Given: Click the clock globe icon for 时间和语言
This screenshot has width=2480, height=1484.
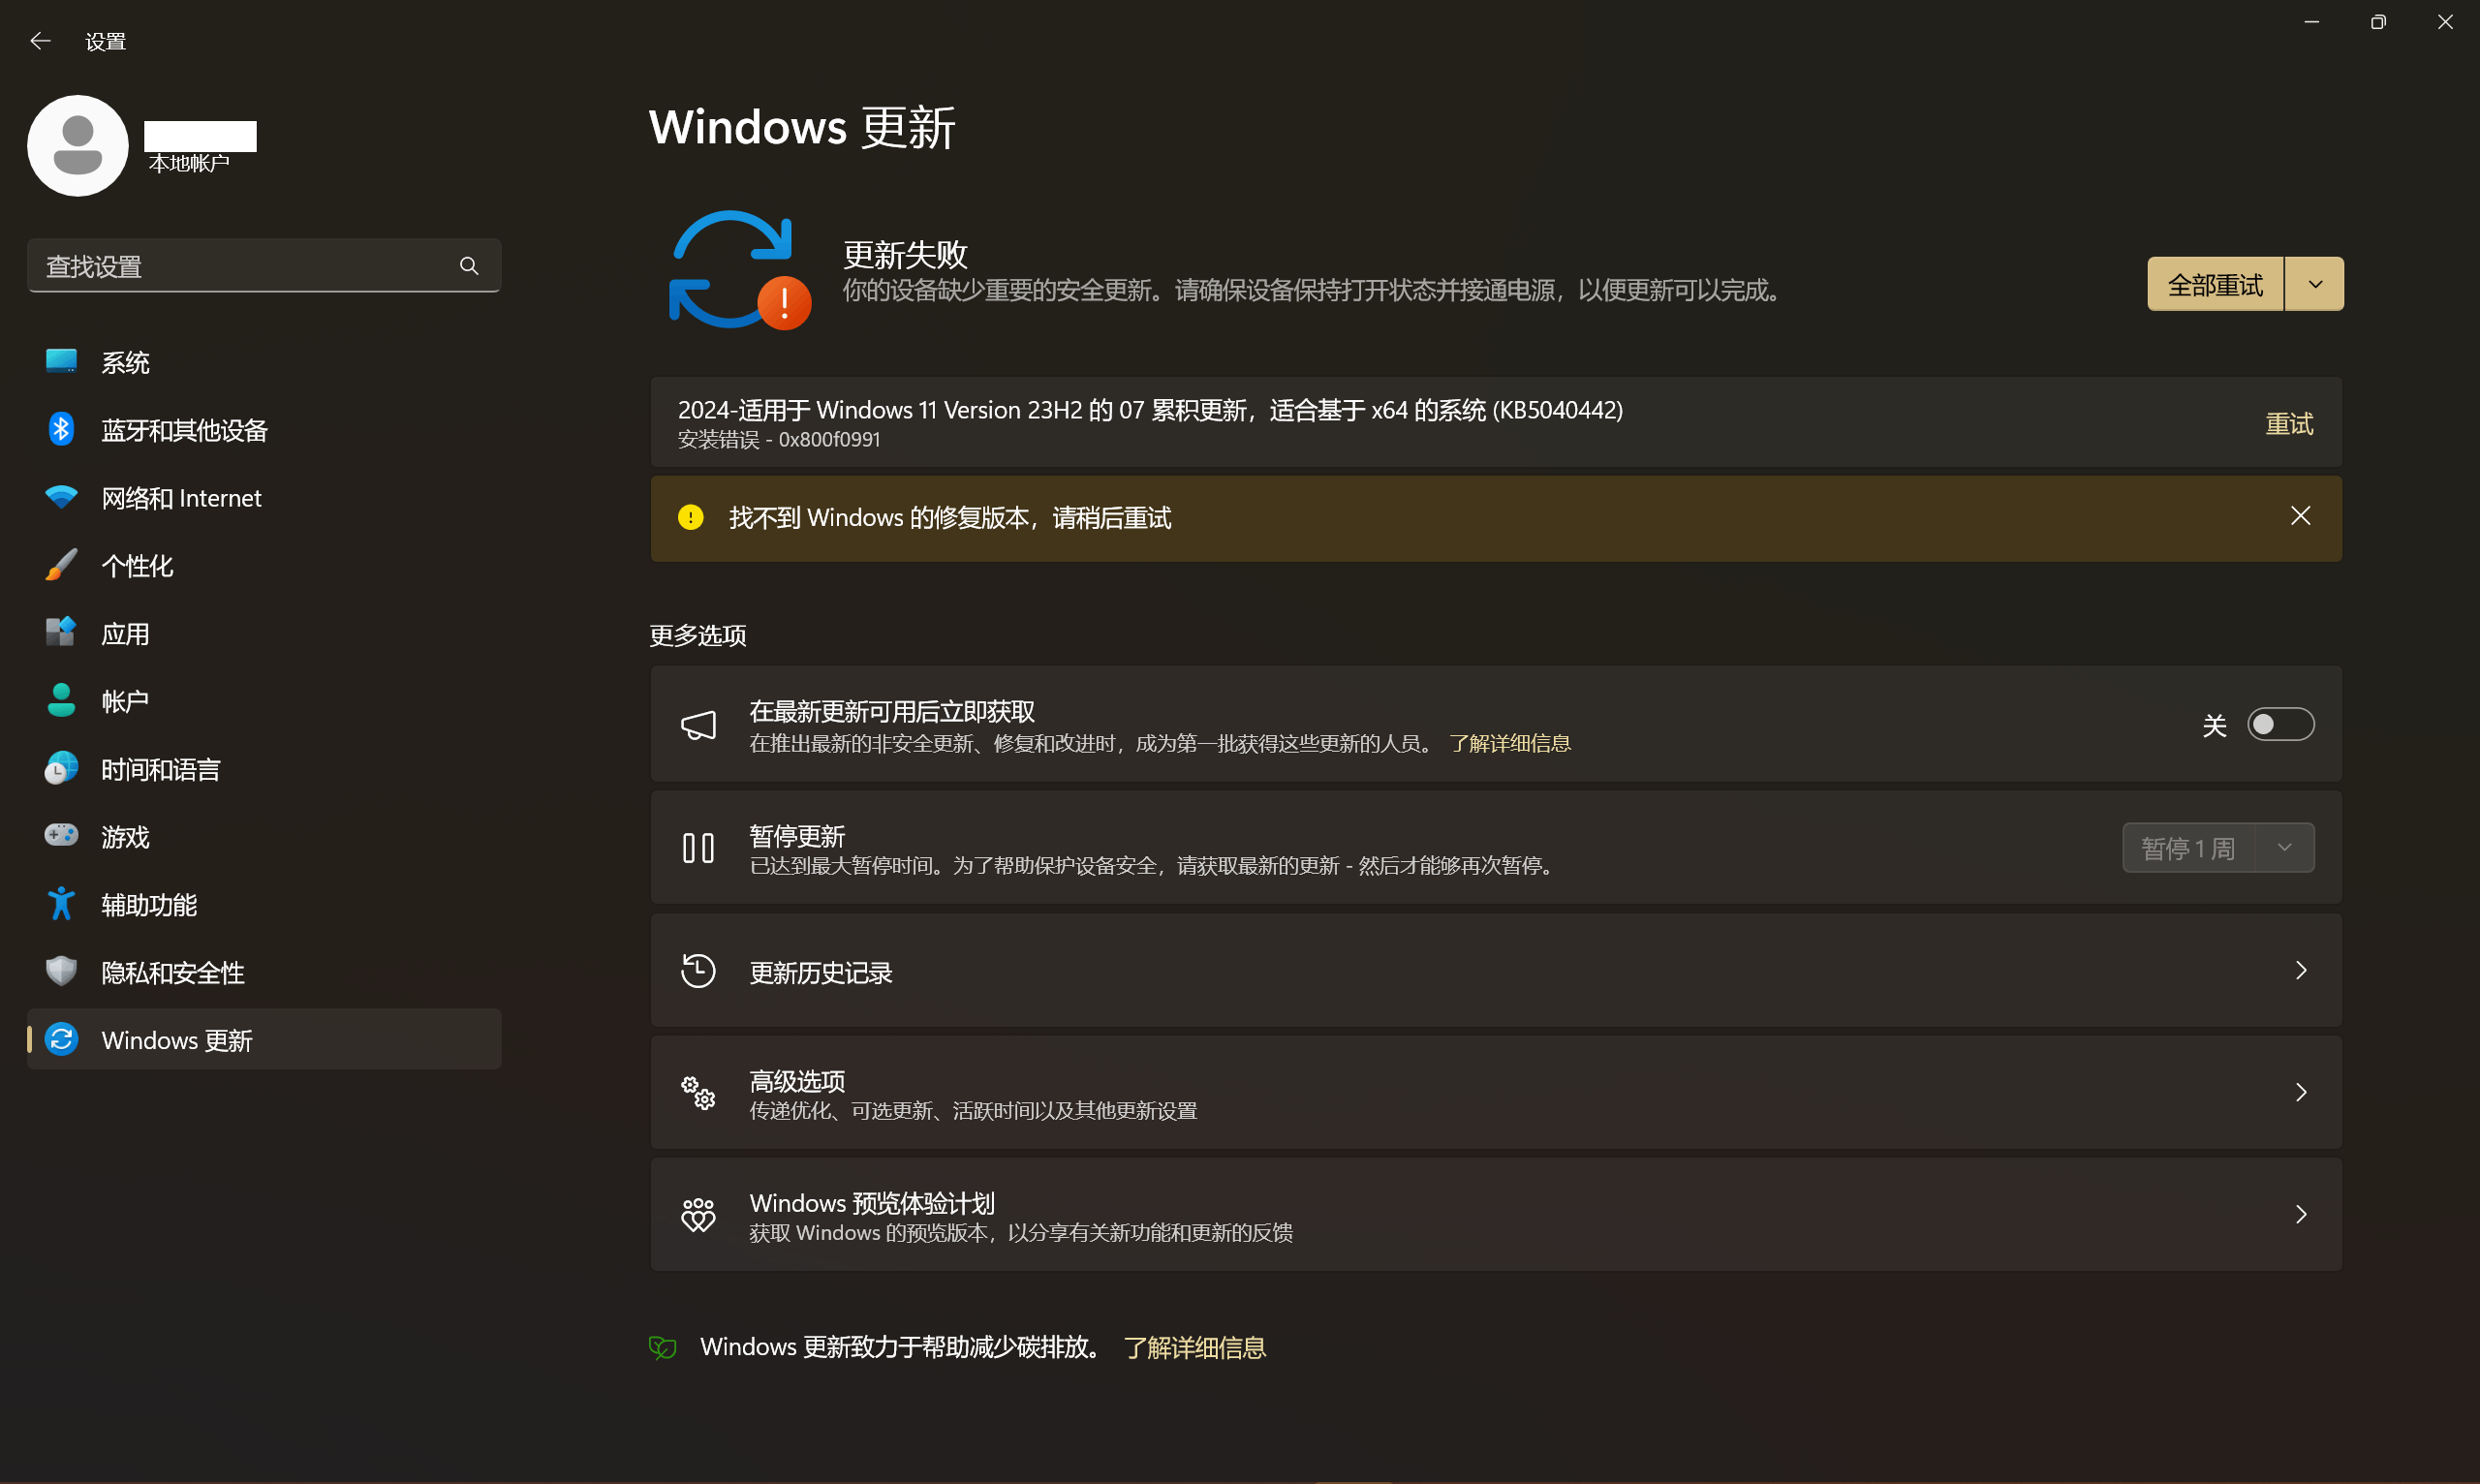Looking at the screenshot, I should coord(61,768).
